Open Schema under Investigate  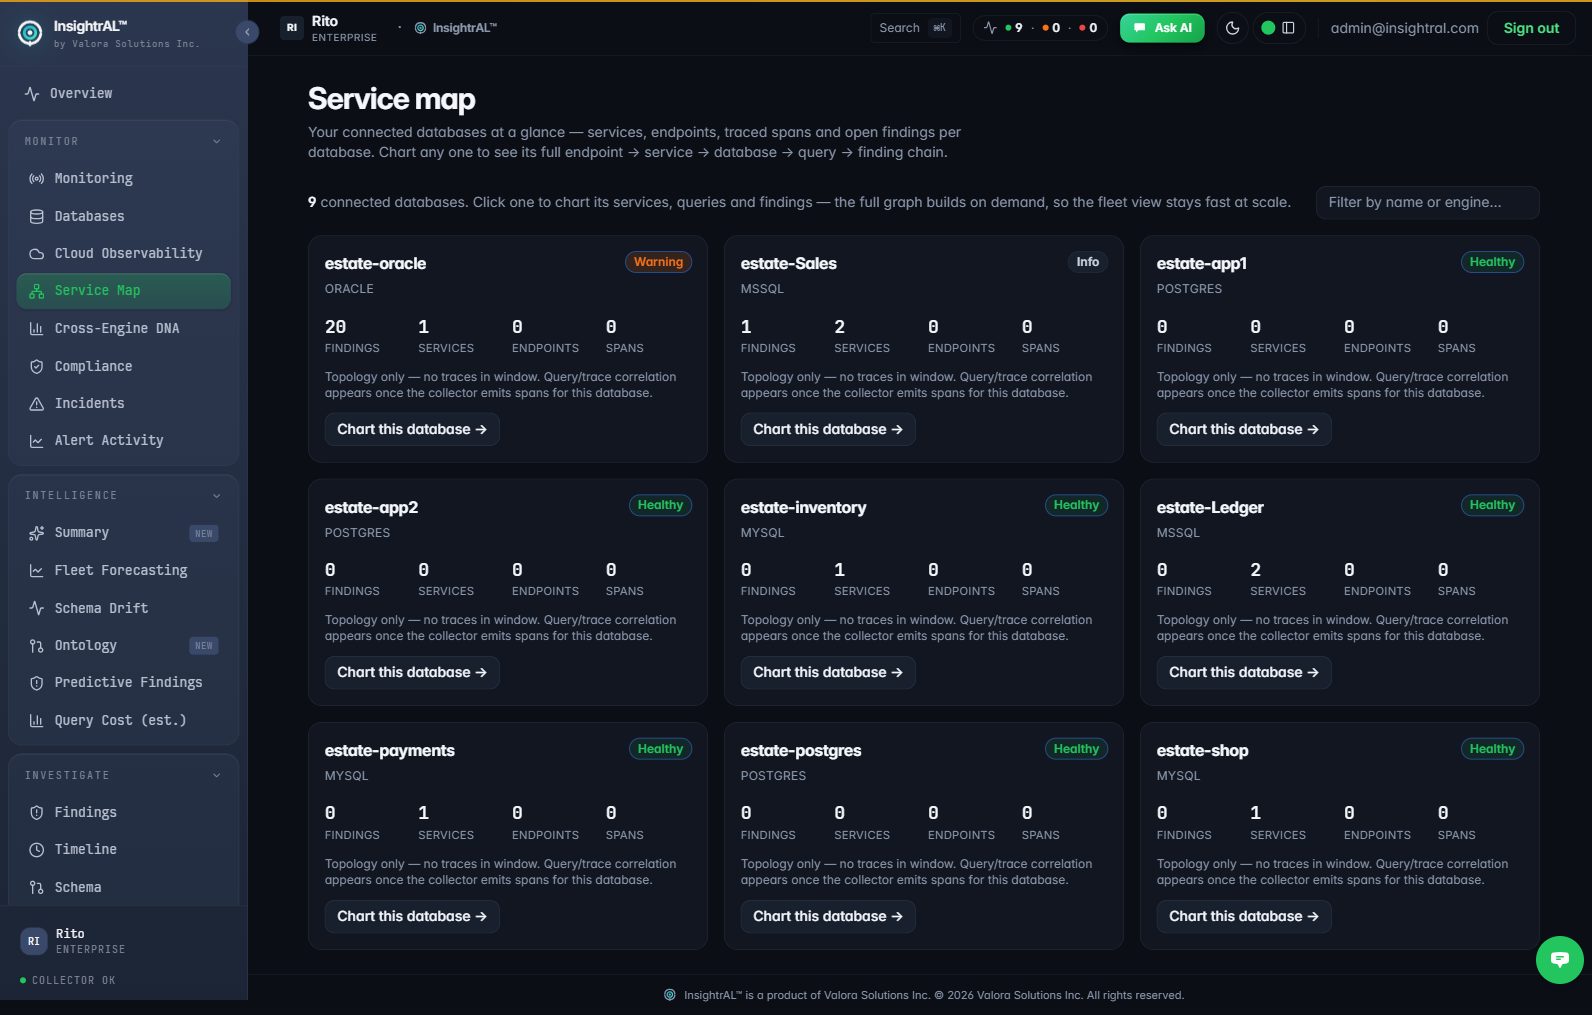[124, 887]
